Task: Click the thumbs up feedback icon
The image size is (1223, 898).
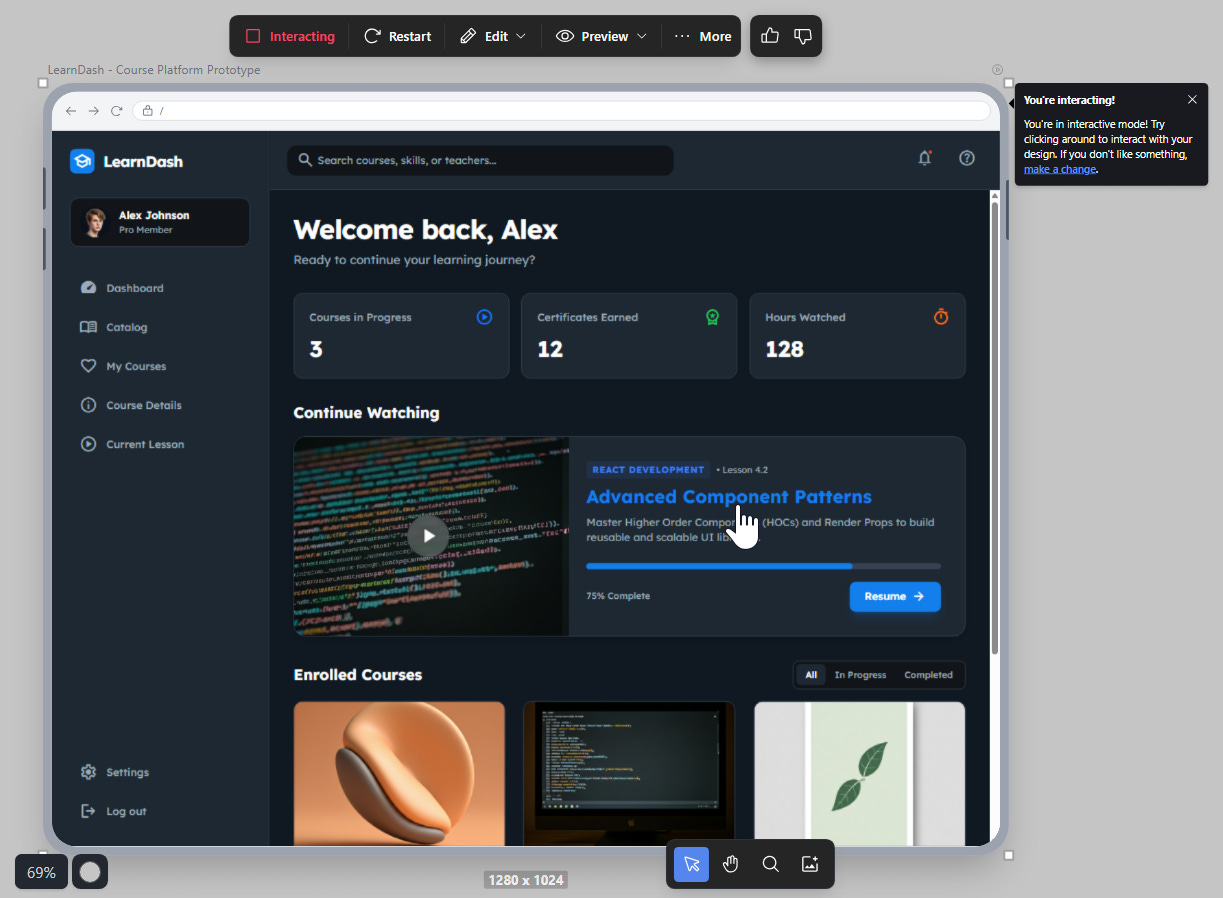Action: [770, 36]
